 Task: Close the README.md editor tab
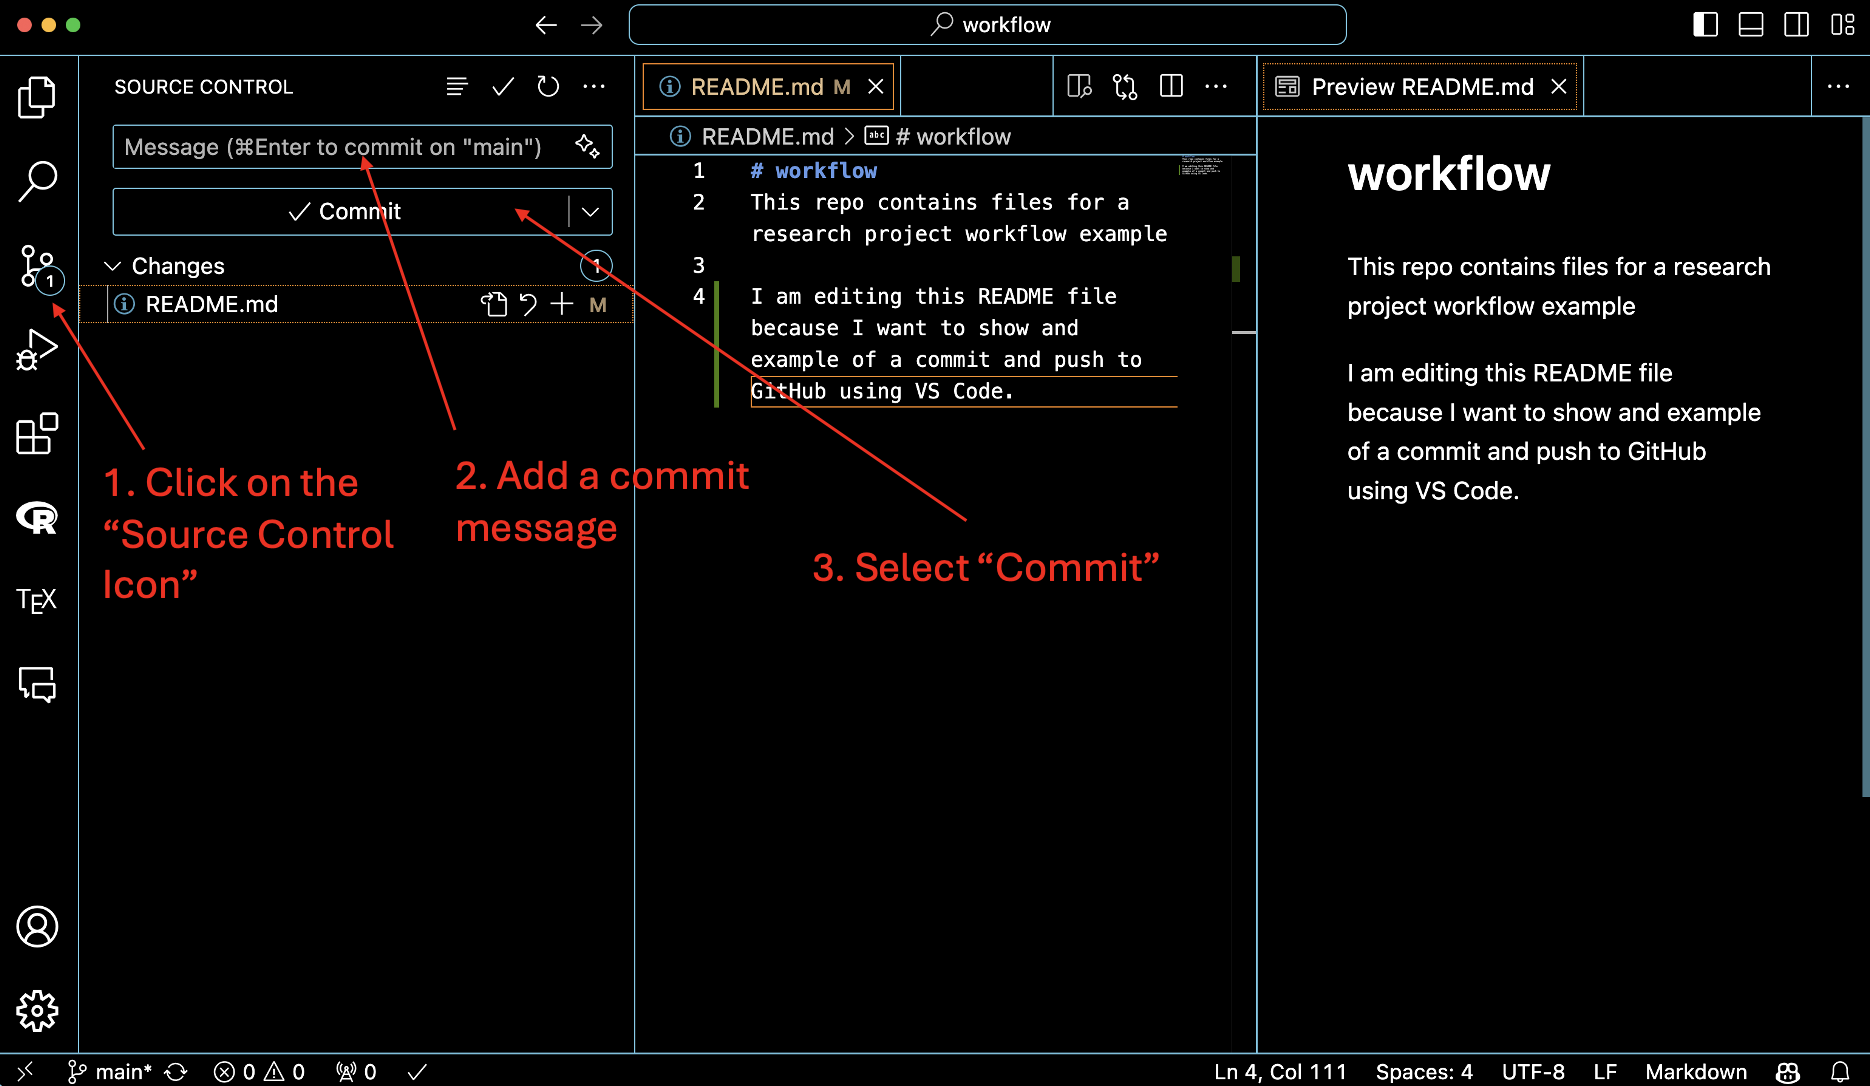point(876,87)
